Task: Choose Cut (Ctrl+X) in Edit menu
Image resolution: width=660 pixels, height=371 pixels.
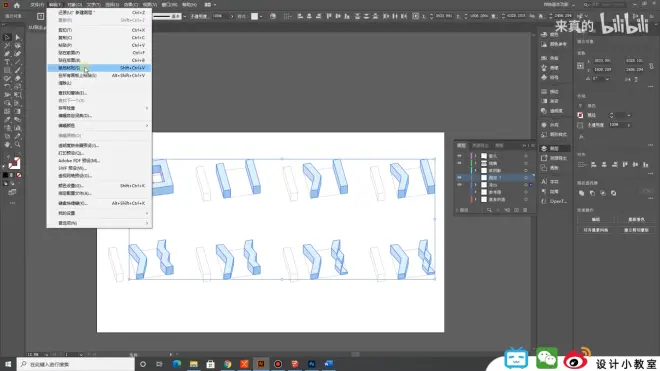Action: [x=99, y=30]
